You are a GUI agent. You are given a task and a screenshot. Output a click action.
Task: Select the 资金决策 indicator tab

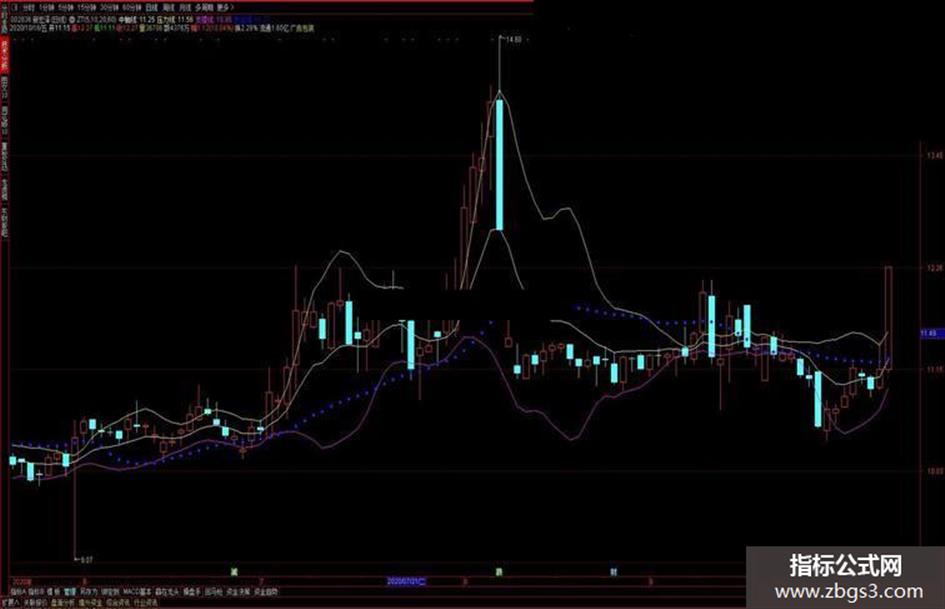237,592
